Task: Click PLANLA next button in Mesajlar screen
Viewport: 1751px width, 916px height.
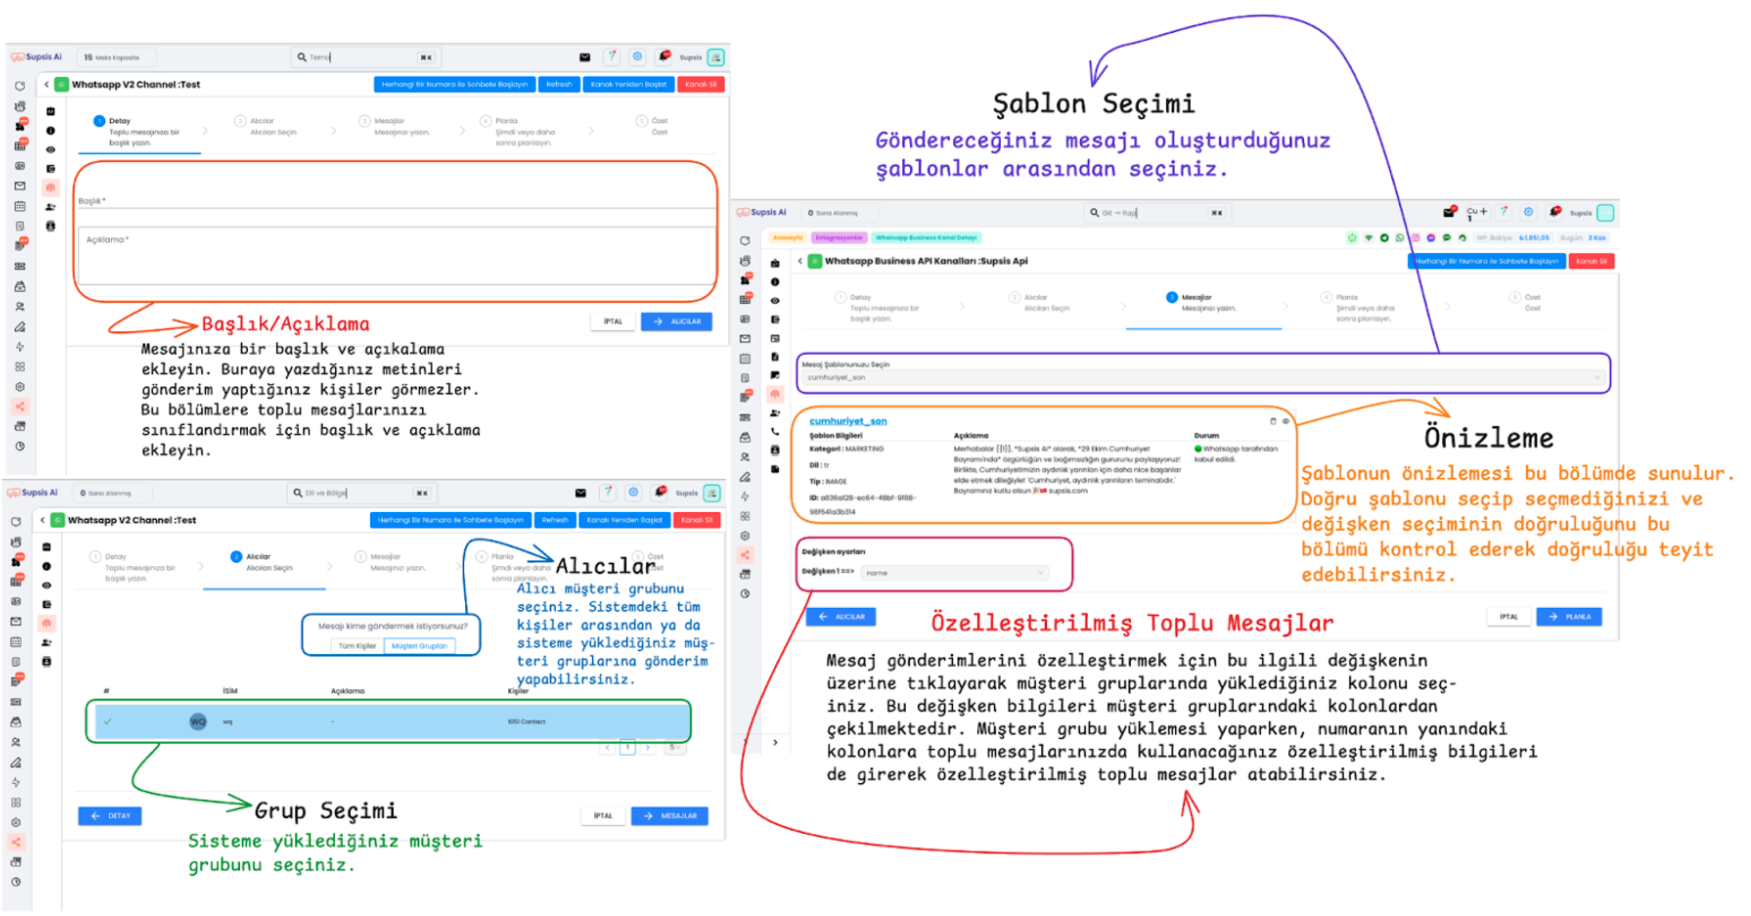Action: (1569, 617)
